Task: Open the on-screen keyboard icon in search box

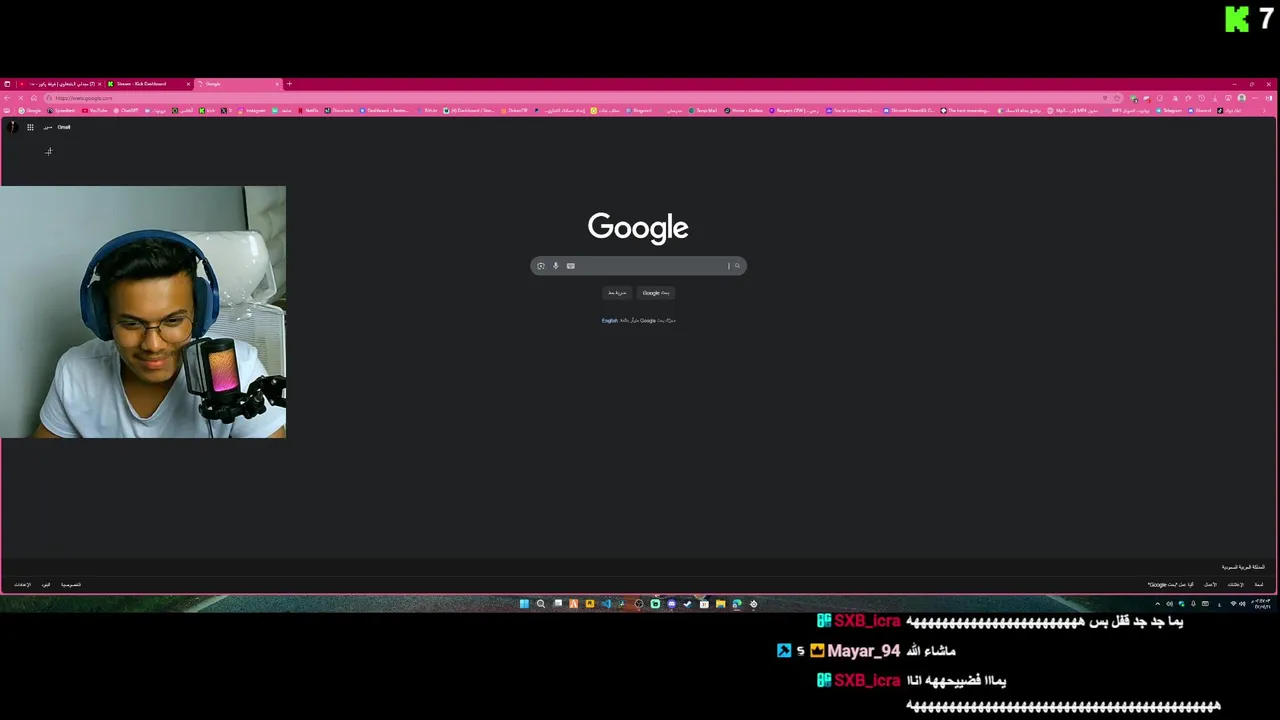Action: [571, 265]
